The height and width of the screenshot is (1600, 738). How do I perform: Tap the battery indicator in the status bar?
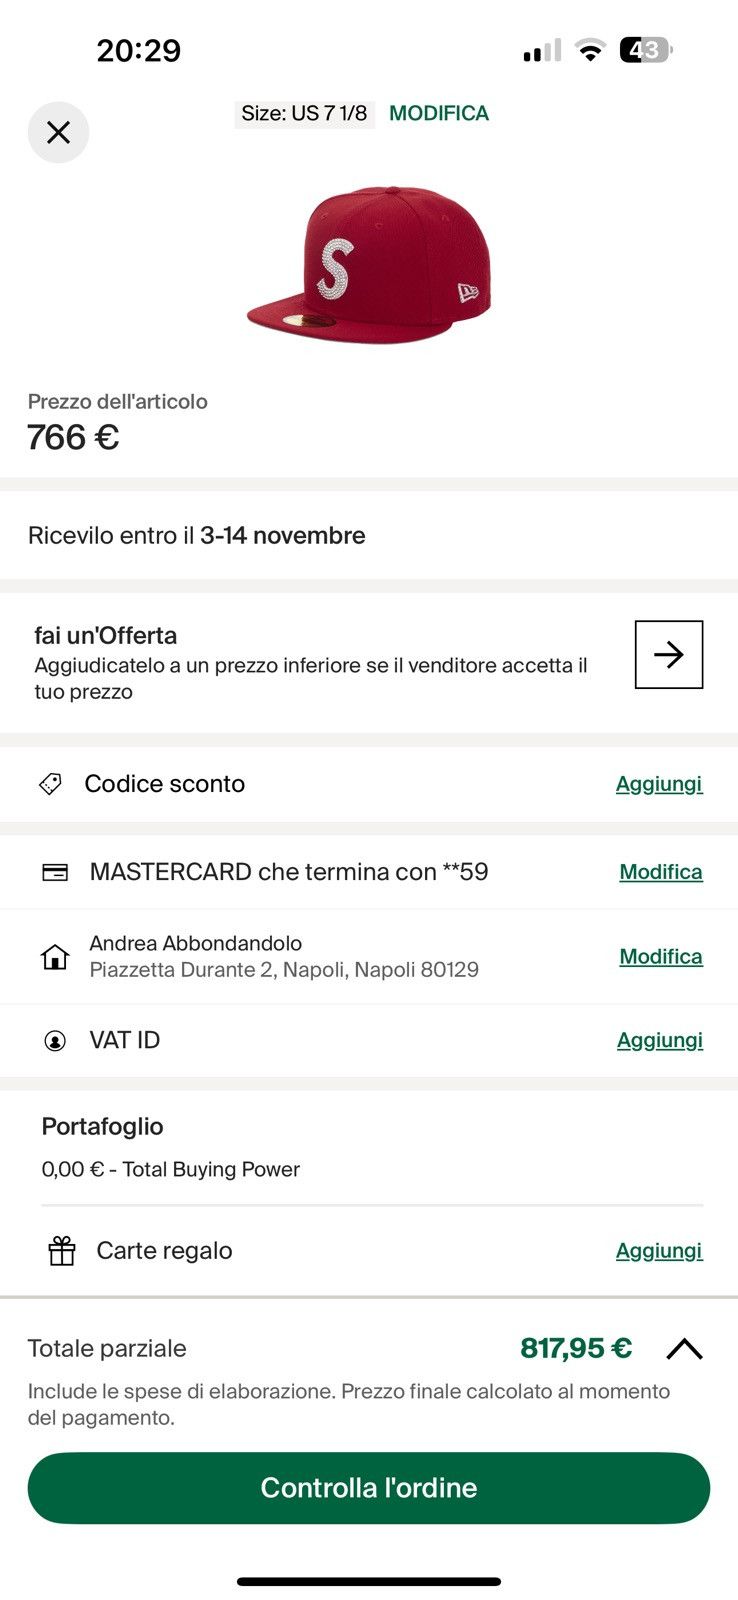pyautogui.click(x=647, y=50)
